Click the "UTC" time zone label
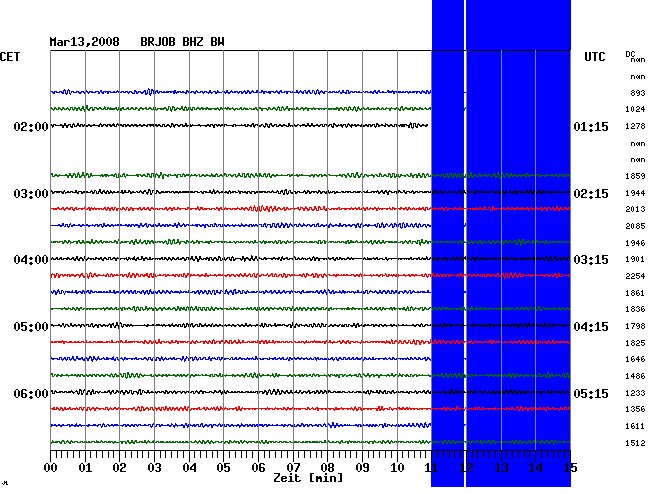The width and height of the screenshot is (650, 494). [595, 57]
